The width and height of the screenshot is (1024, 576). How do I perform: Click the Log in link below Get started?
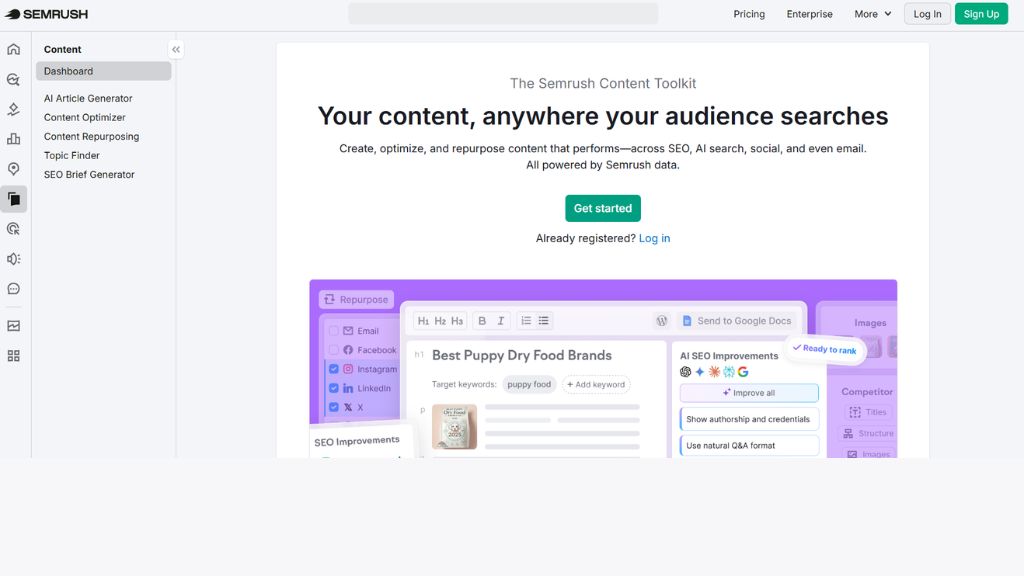654,238
